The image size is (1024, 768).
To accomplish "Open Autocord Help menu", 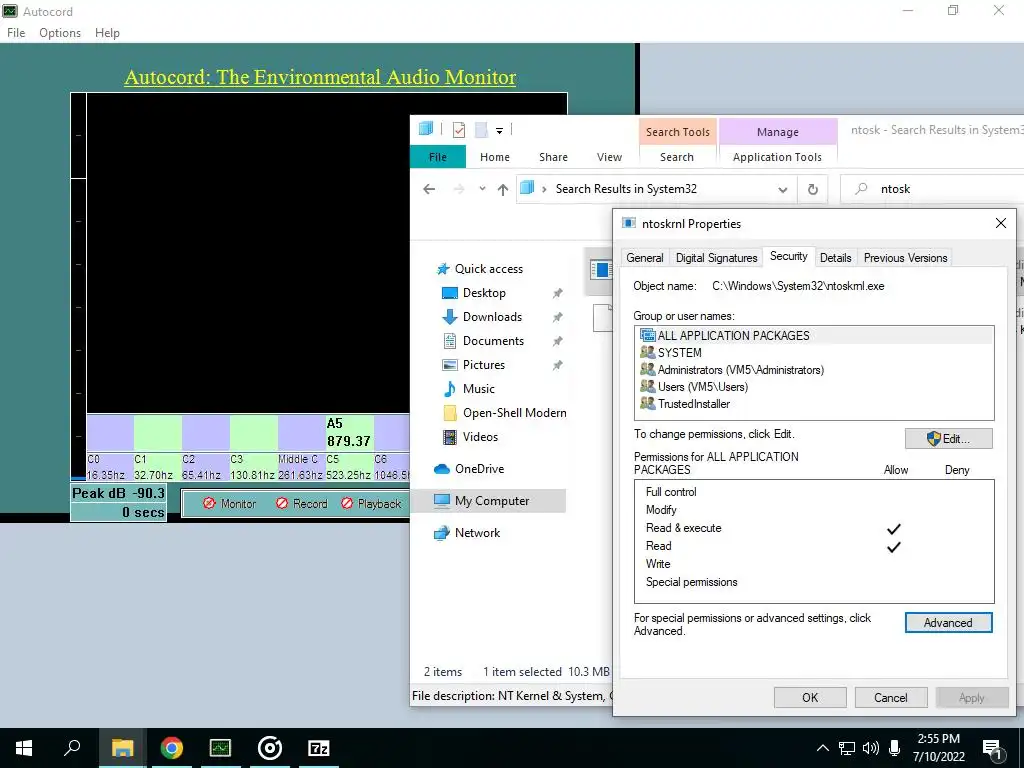I will pyautogui.click(x=107, y=33).
